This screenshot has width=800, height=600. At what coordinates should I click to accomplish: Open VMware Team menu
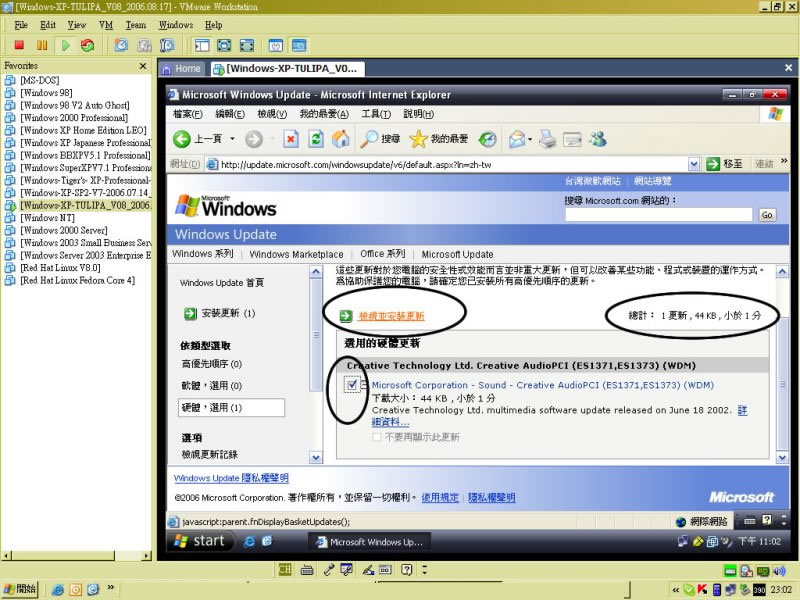[136, 25]
